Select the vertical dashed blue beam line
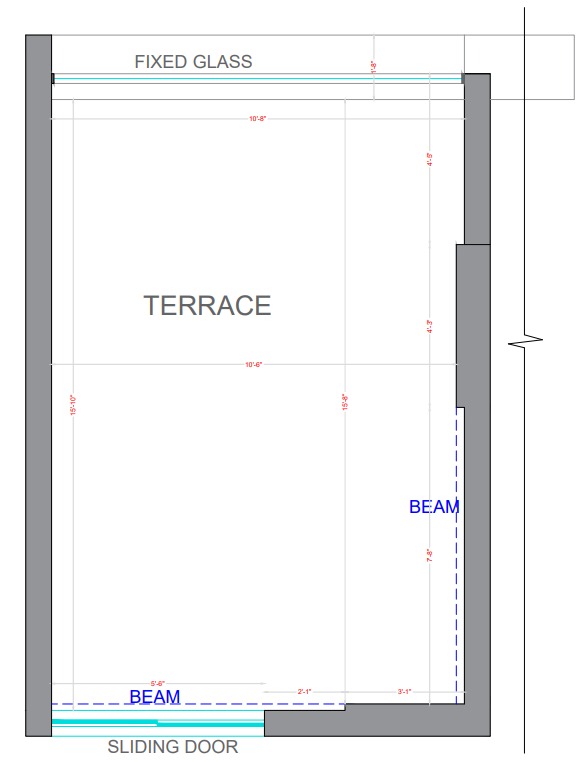The width and height of the screenshot is (582, 762). tap(457, 555)
